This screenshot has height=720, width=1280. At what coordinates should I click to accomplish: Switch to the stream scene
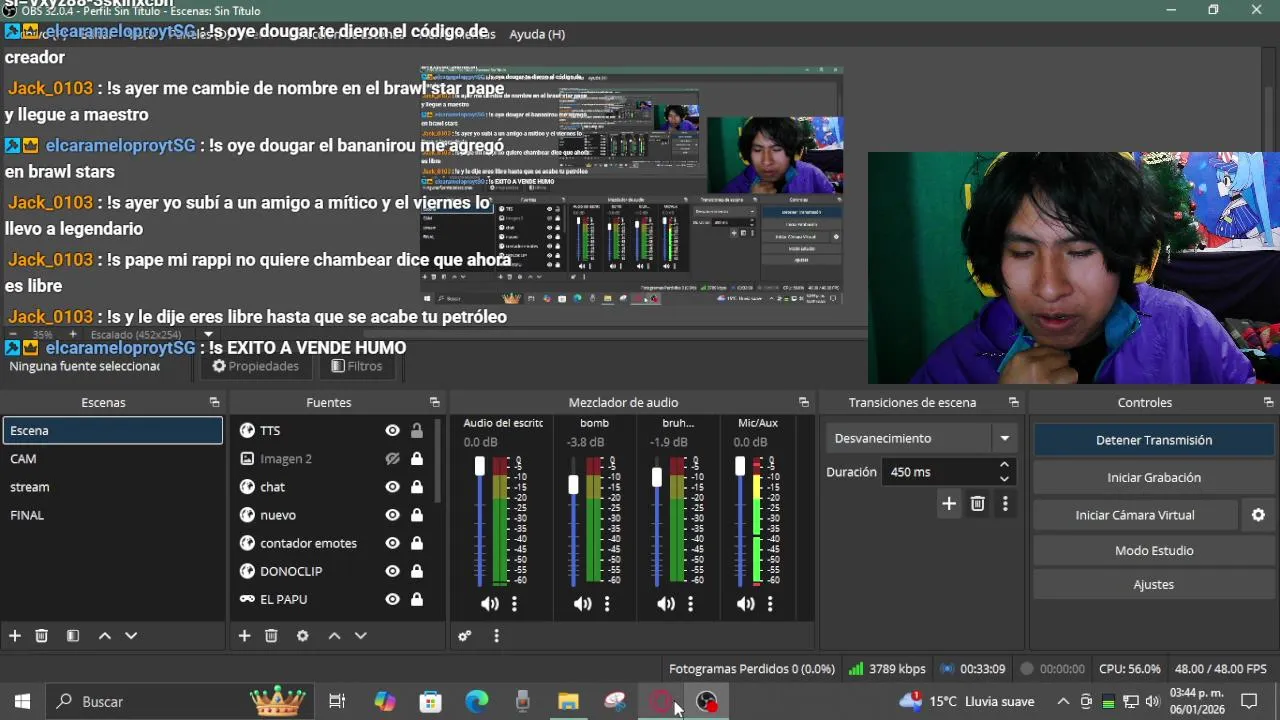click(x=112, y=486)
